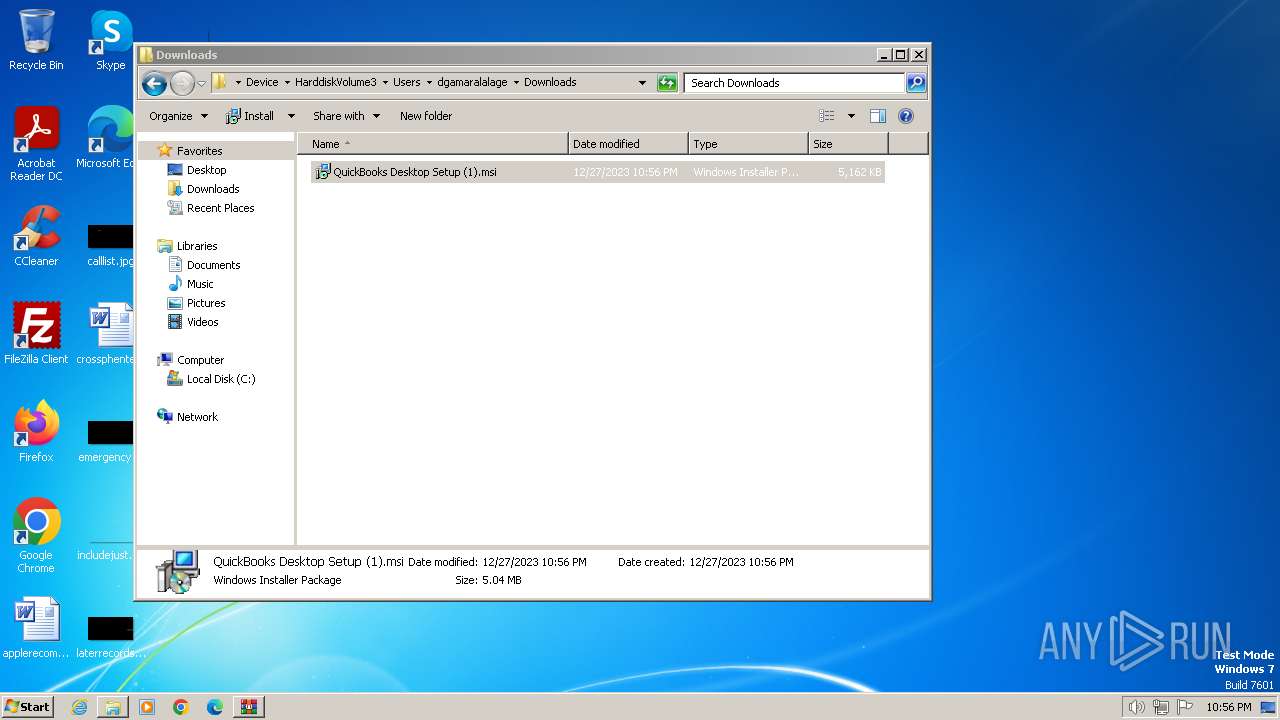
Task: Click Internet Explorer in the taskbar
Action: pos(79,707)
